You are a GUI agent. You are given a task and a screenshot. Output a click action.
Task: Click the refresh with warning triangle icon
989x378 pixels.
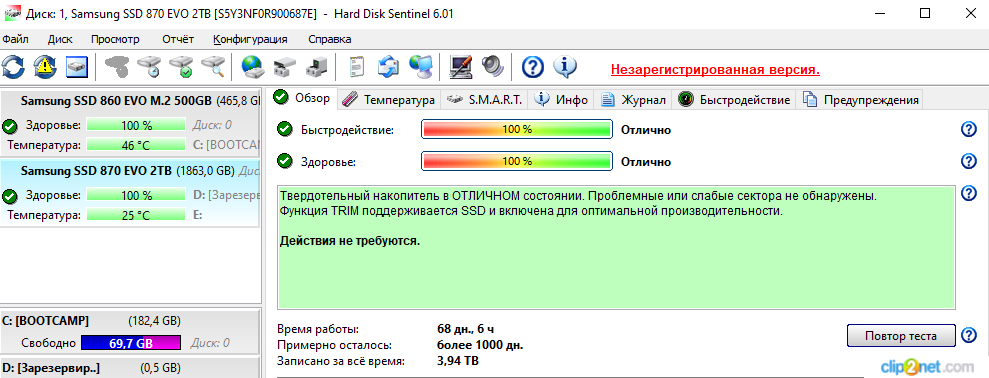point(45,66)
